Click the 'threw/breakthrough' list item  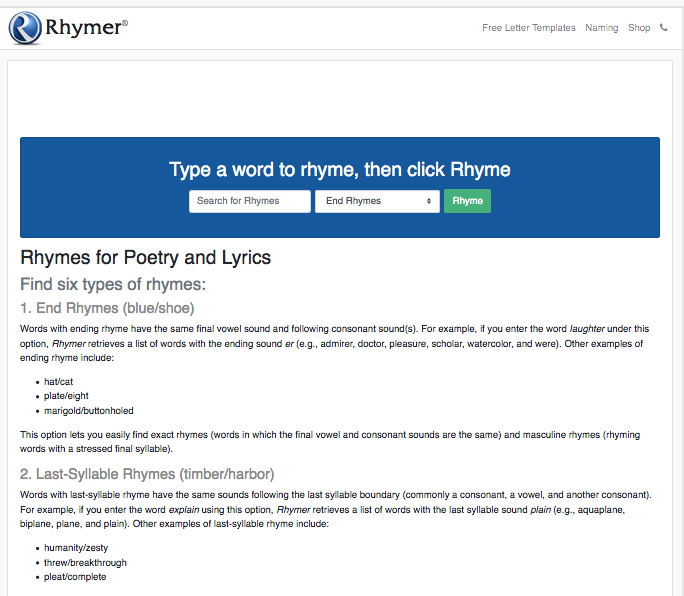[85, 563]
